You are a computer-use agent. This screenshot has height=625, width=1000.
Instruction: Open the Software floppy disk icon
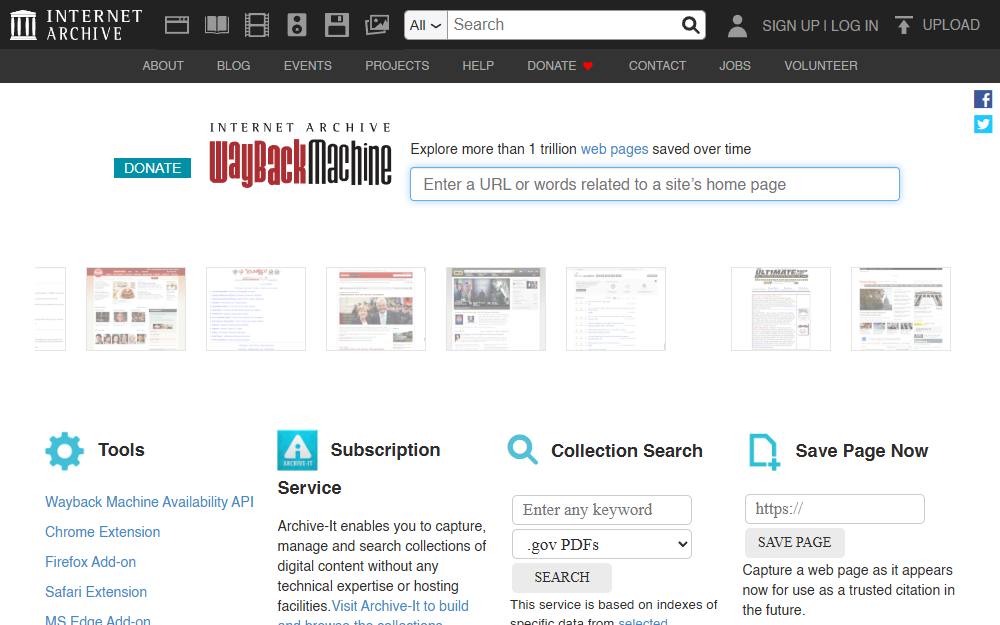tap(337, 25)
